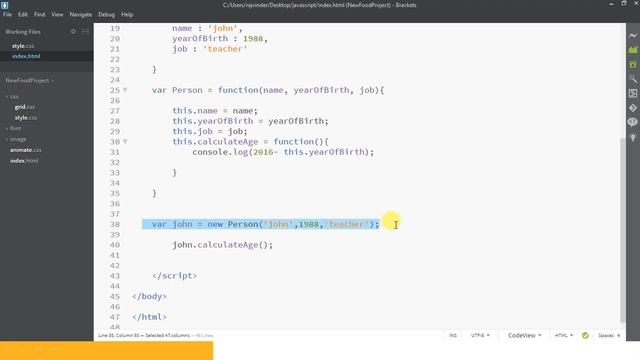The height and width of the screenshot is (360, 640).
Task: Open the Git diamond icon in right toolbar
Action: pos(633,108)
